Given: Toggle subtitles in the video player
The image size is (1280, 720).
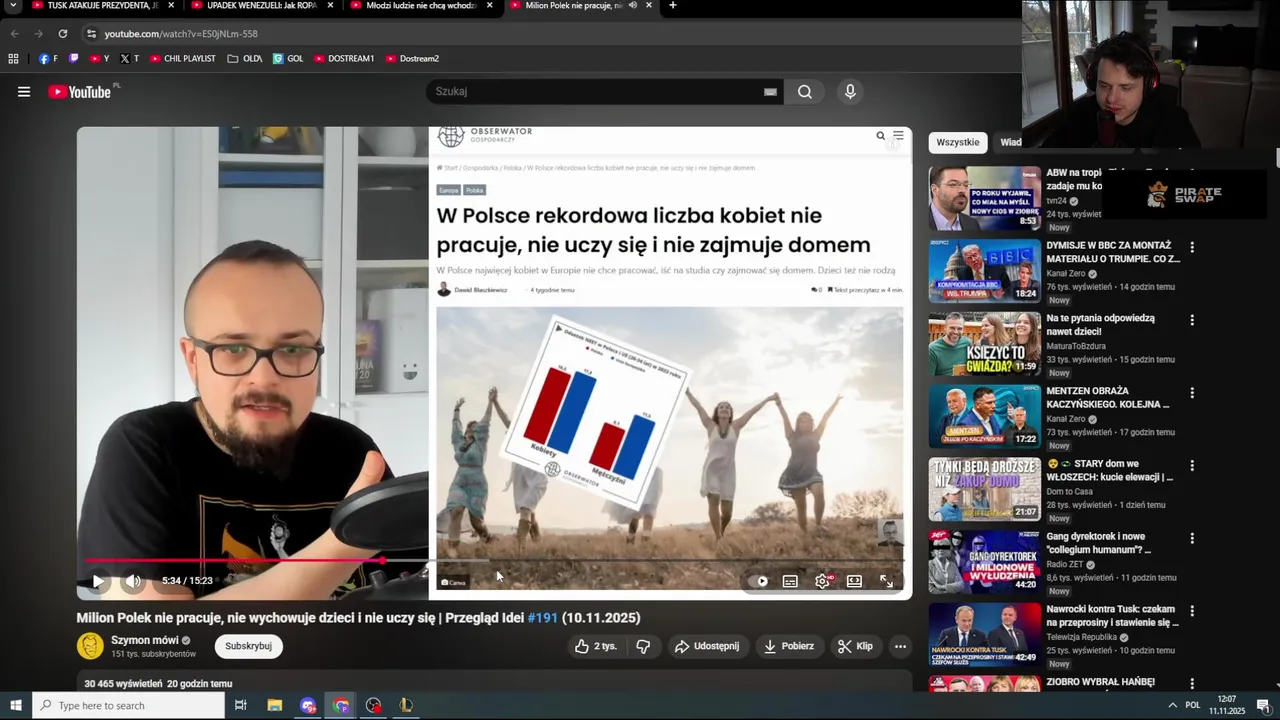Looking at the screenshot, I should point(790,581).
